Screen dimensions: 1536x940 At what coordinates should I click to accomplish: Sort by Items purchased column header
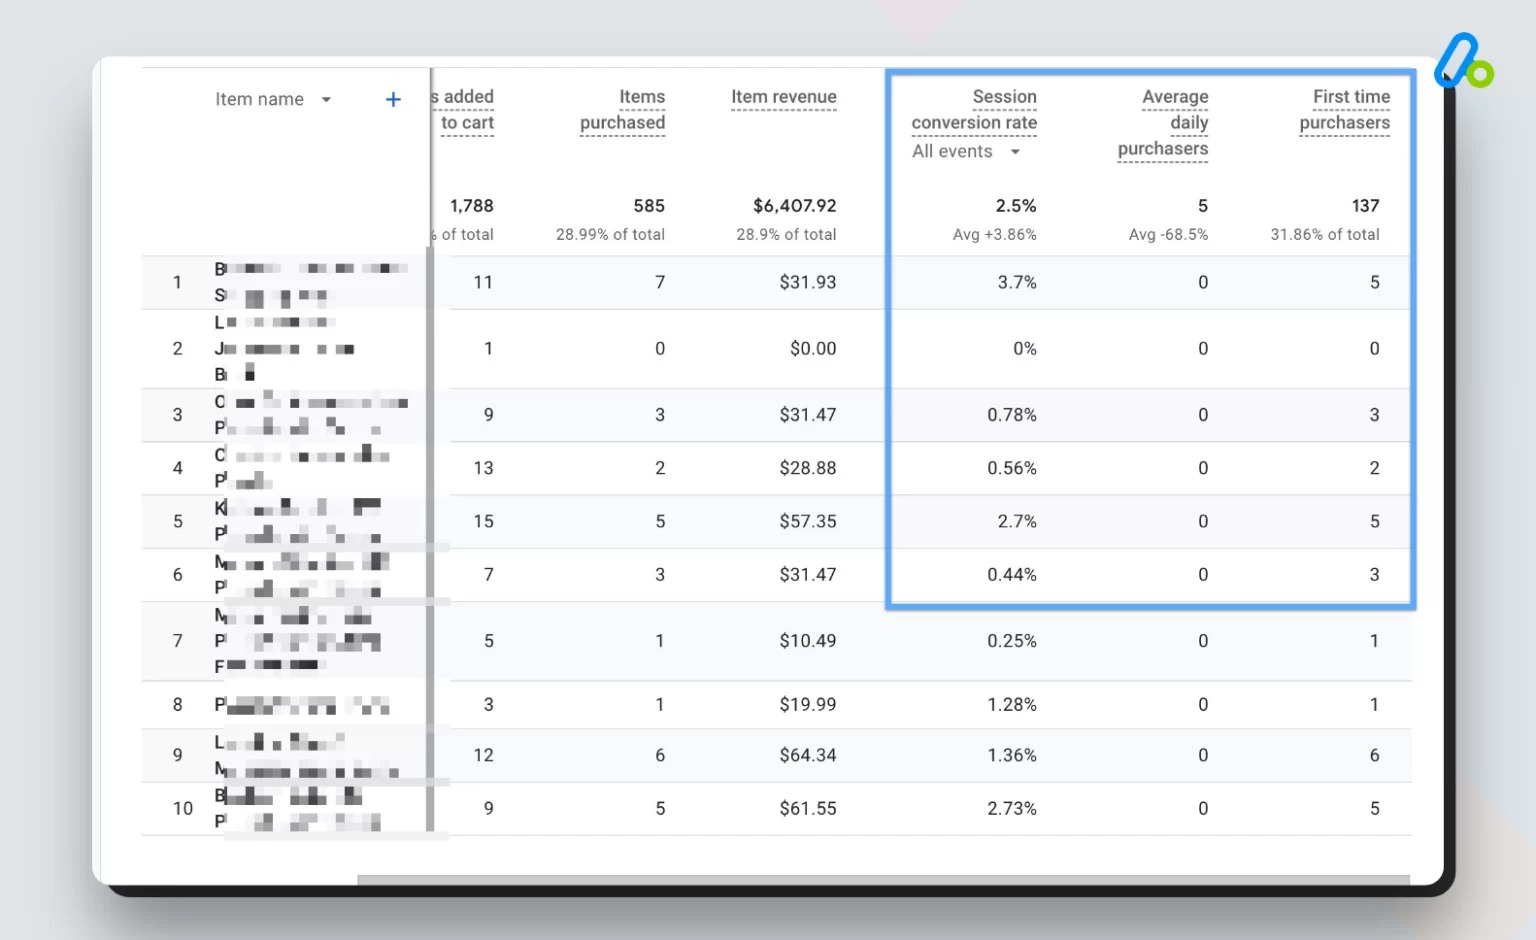(622, 110)
